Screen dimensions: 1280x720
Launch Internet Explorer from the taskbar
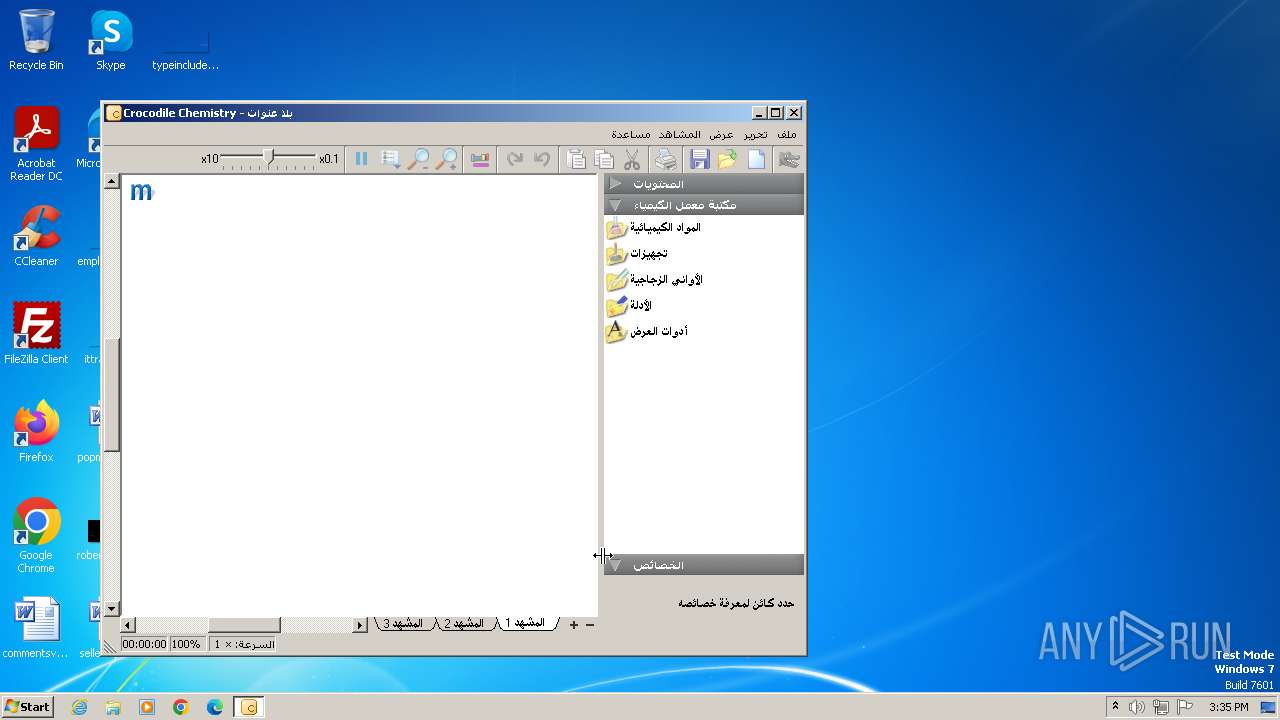[79, 707]
